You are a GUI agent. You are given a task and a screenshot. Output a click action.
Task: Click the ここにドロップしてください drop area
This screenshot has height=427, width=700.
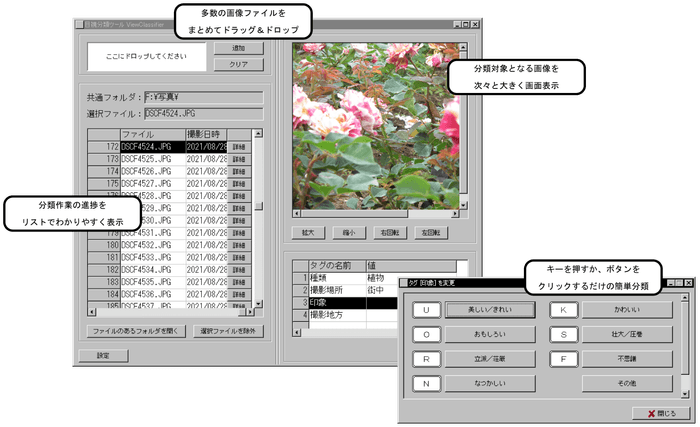click(x=146, y=56)
